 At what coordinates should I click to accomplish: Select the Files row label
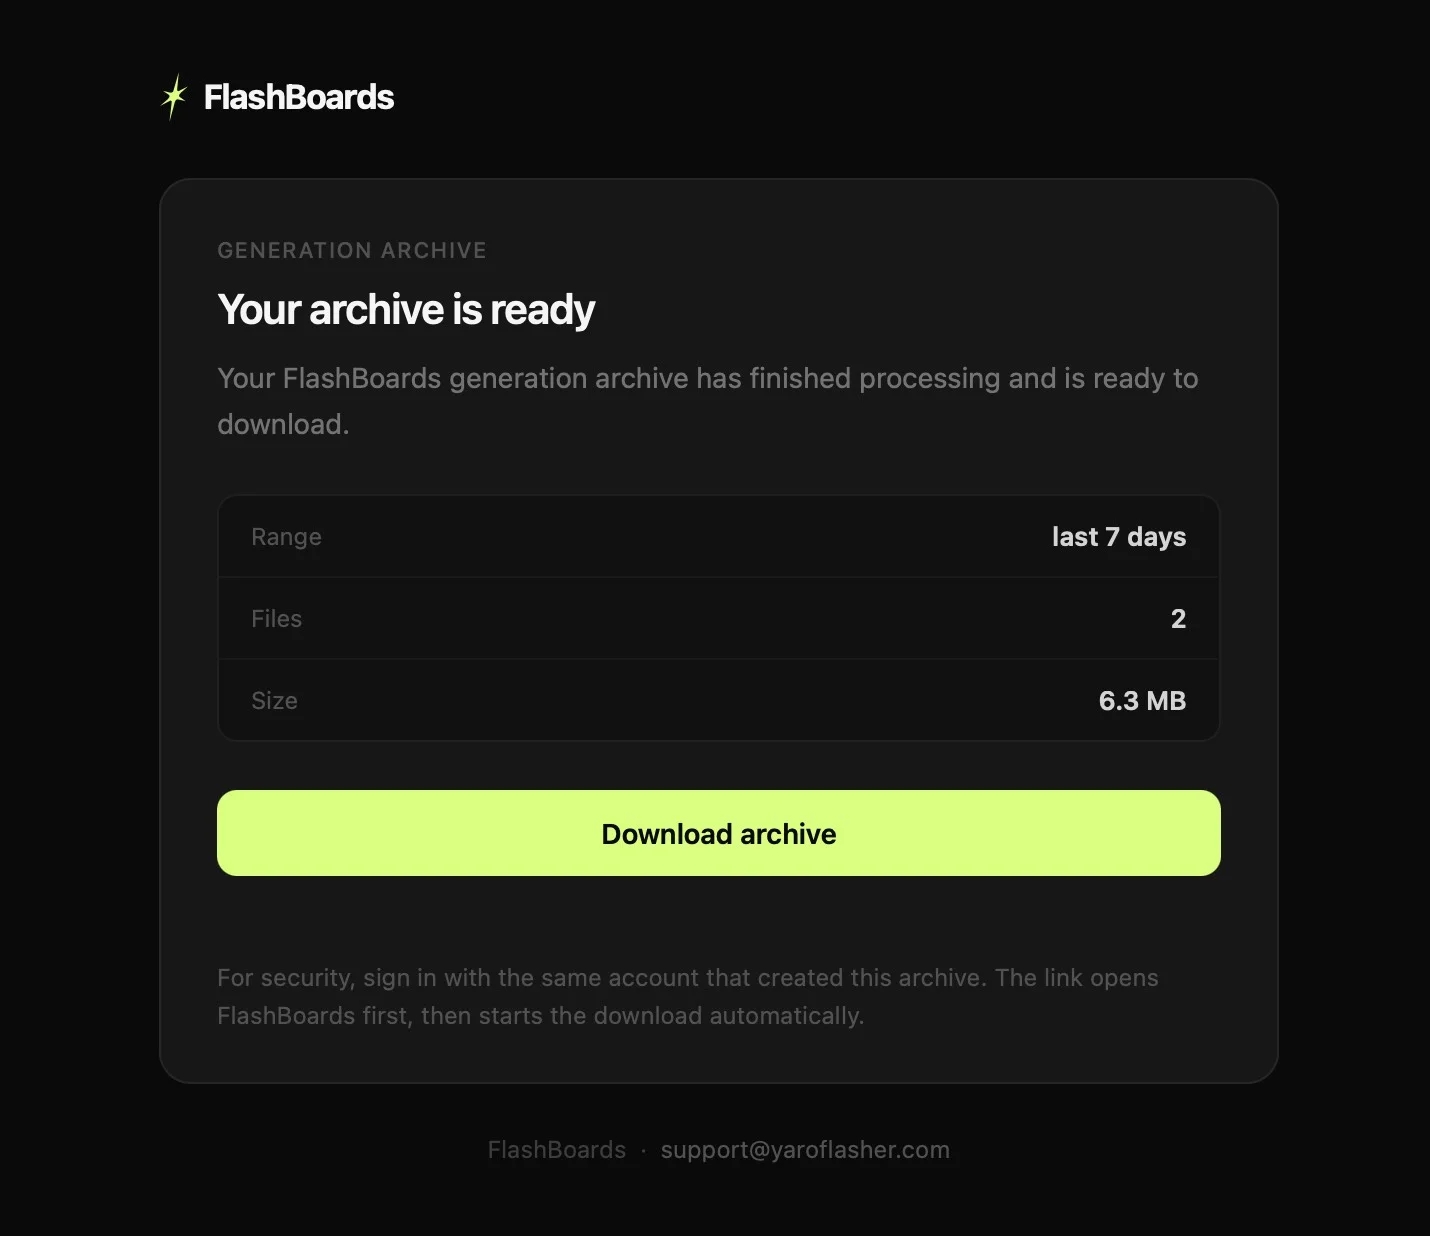(276, 619)
